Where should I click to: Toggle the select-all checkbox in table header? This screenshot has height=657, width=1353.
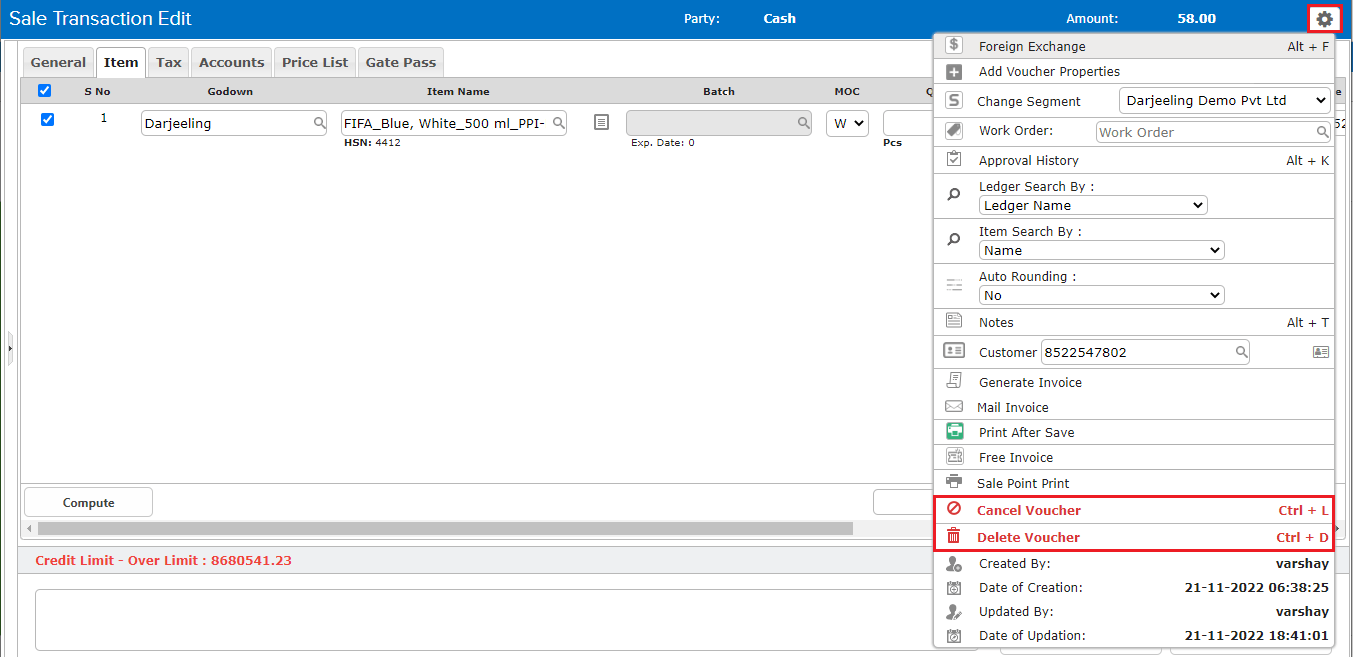44,91
